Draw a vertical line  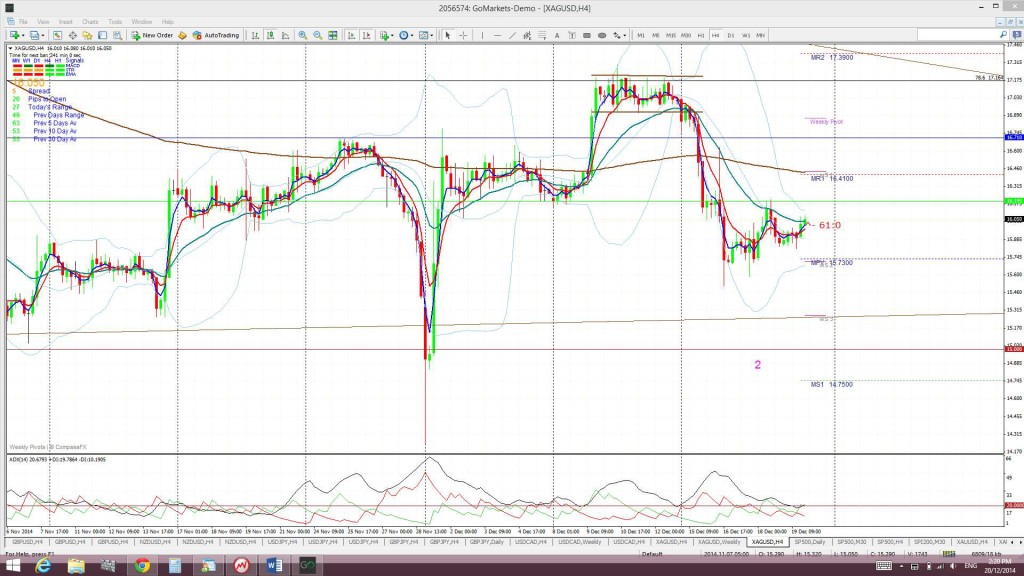[482, 35]
